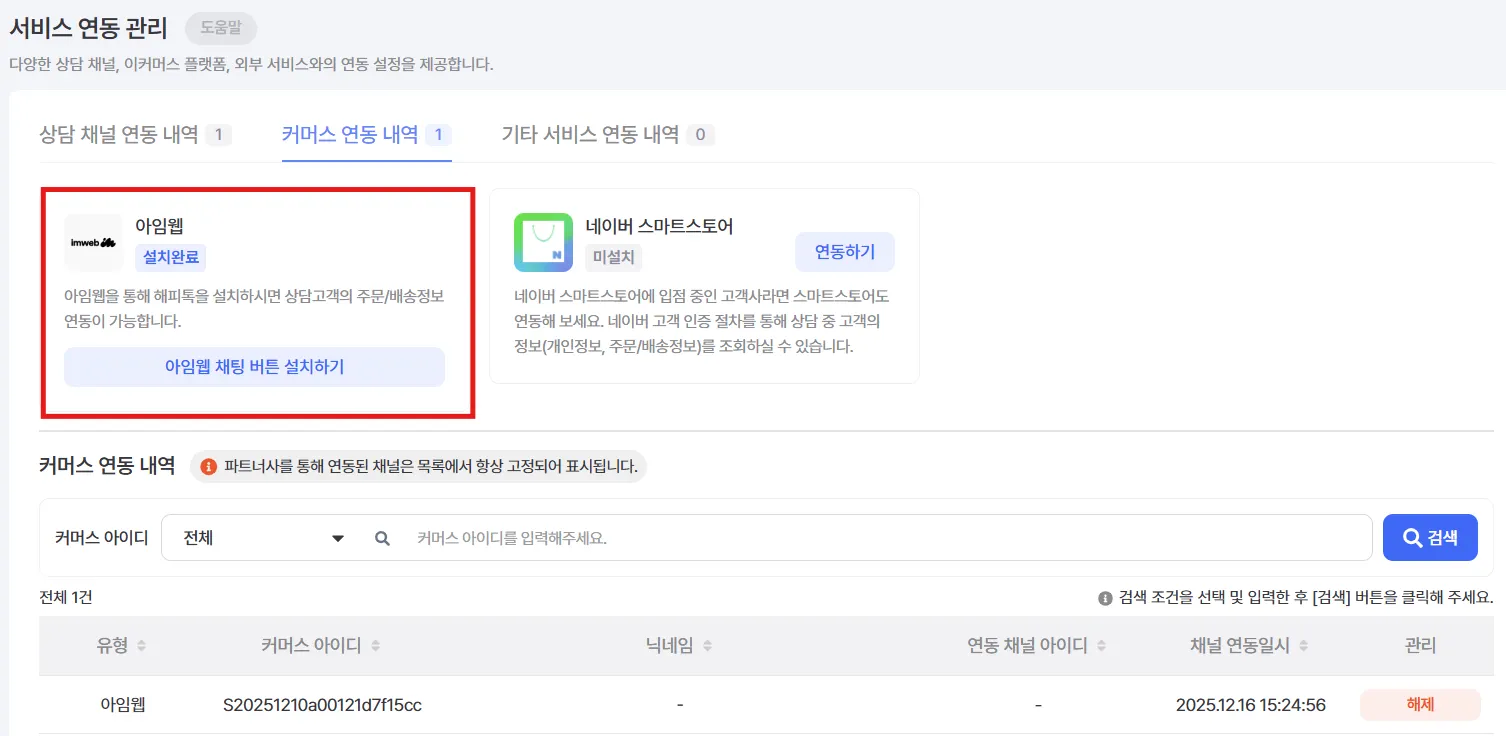Click the 설치완료 status badge
This screenshot has width=1506, height=736.
click(171, 257)
